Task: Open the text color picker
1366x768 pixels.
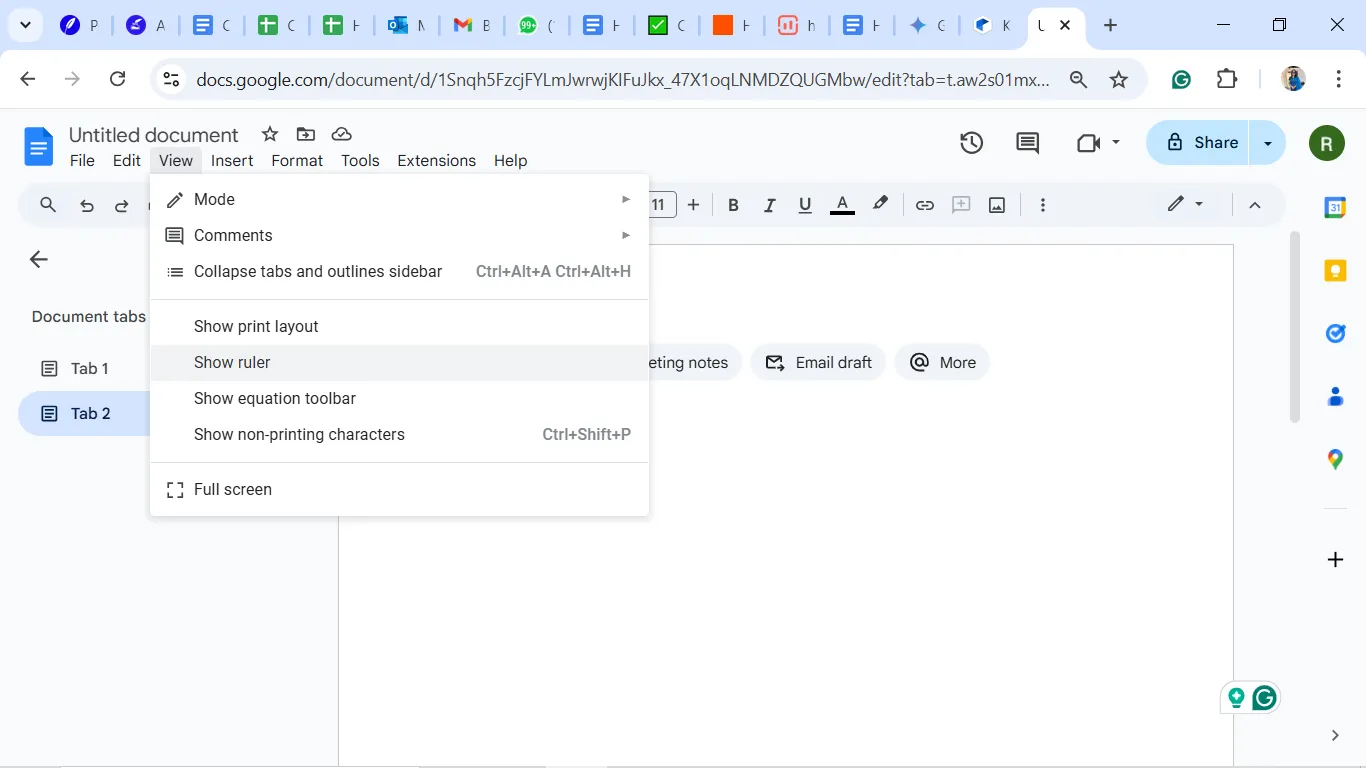Action: (x=843, y=205)
